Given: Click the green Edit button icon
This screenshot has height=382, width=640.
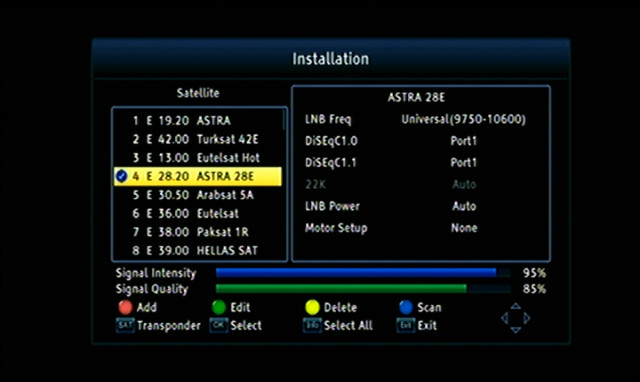Looking at the screenshot, I should pos(219,307).
